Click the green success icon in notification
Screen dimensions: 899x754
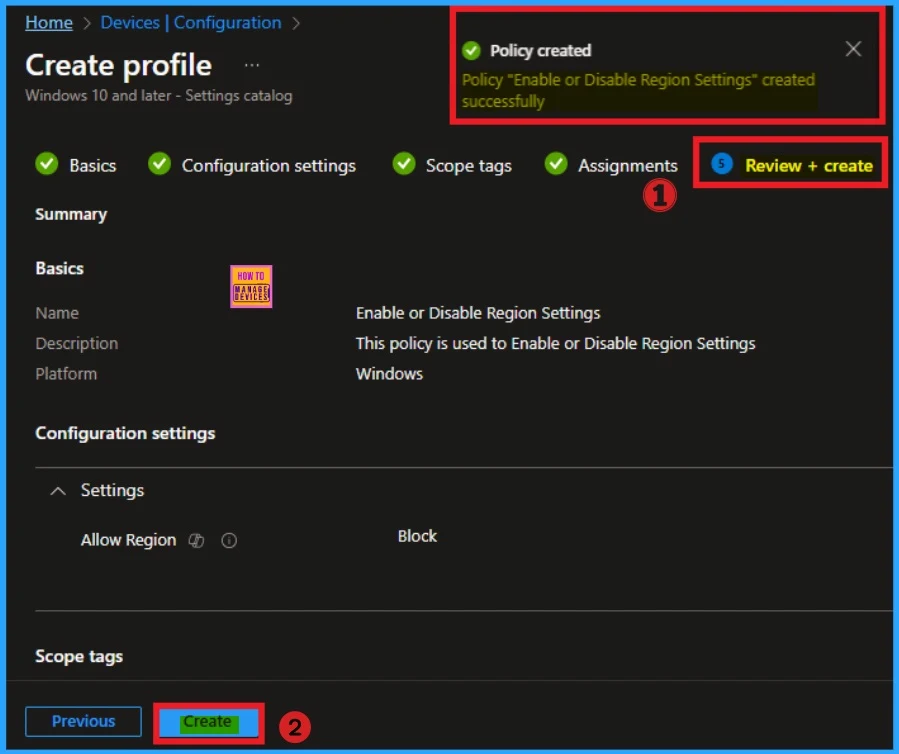pyautogui.click(x=471, y=50)
